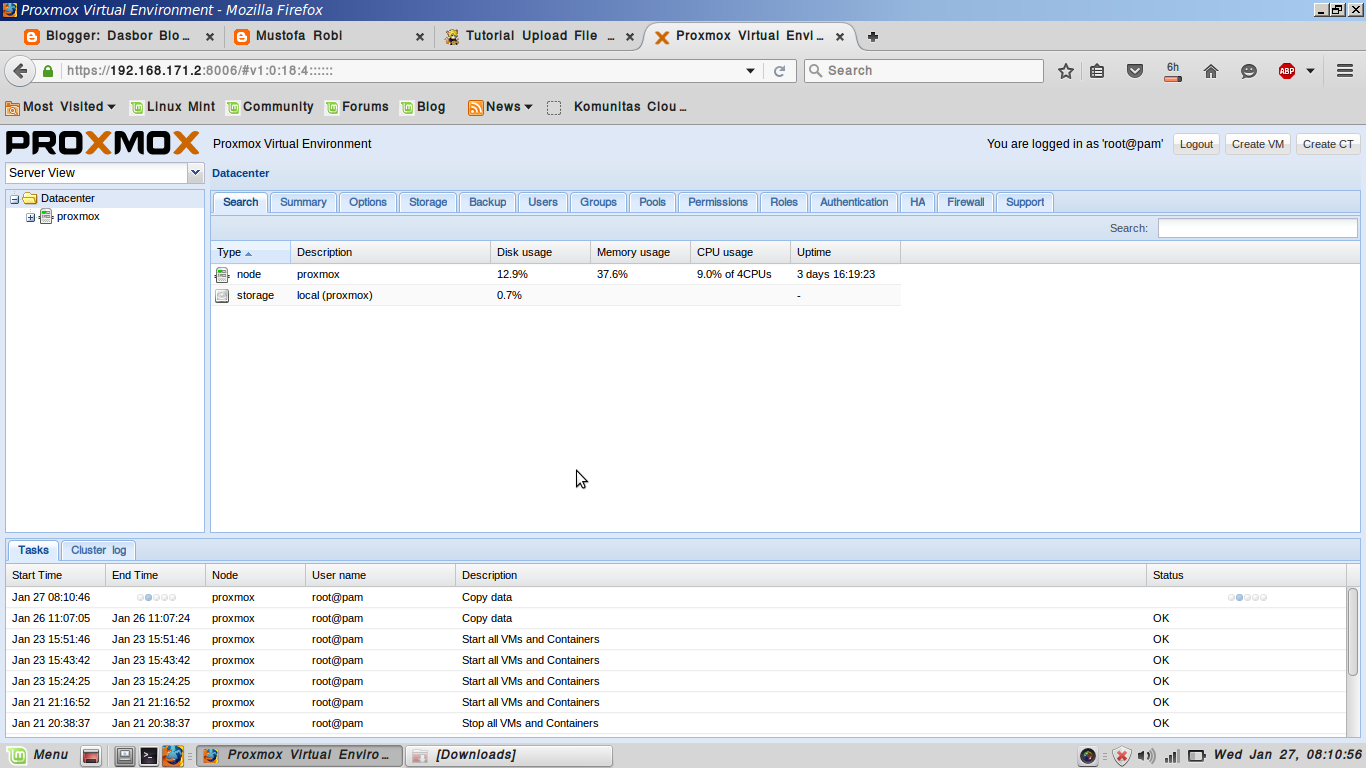Save page to Pocket
1366x768 pixels.
[1135, 71]
